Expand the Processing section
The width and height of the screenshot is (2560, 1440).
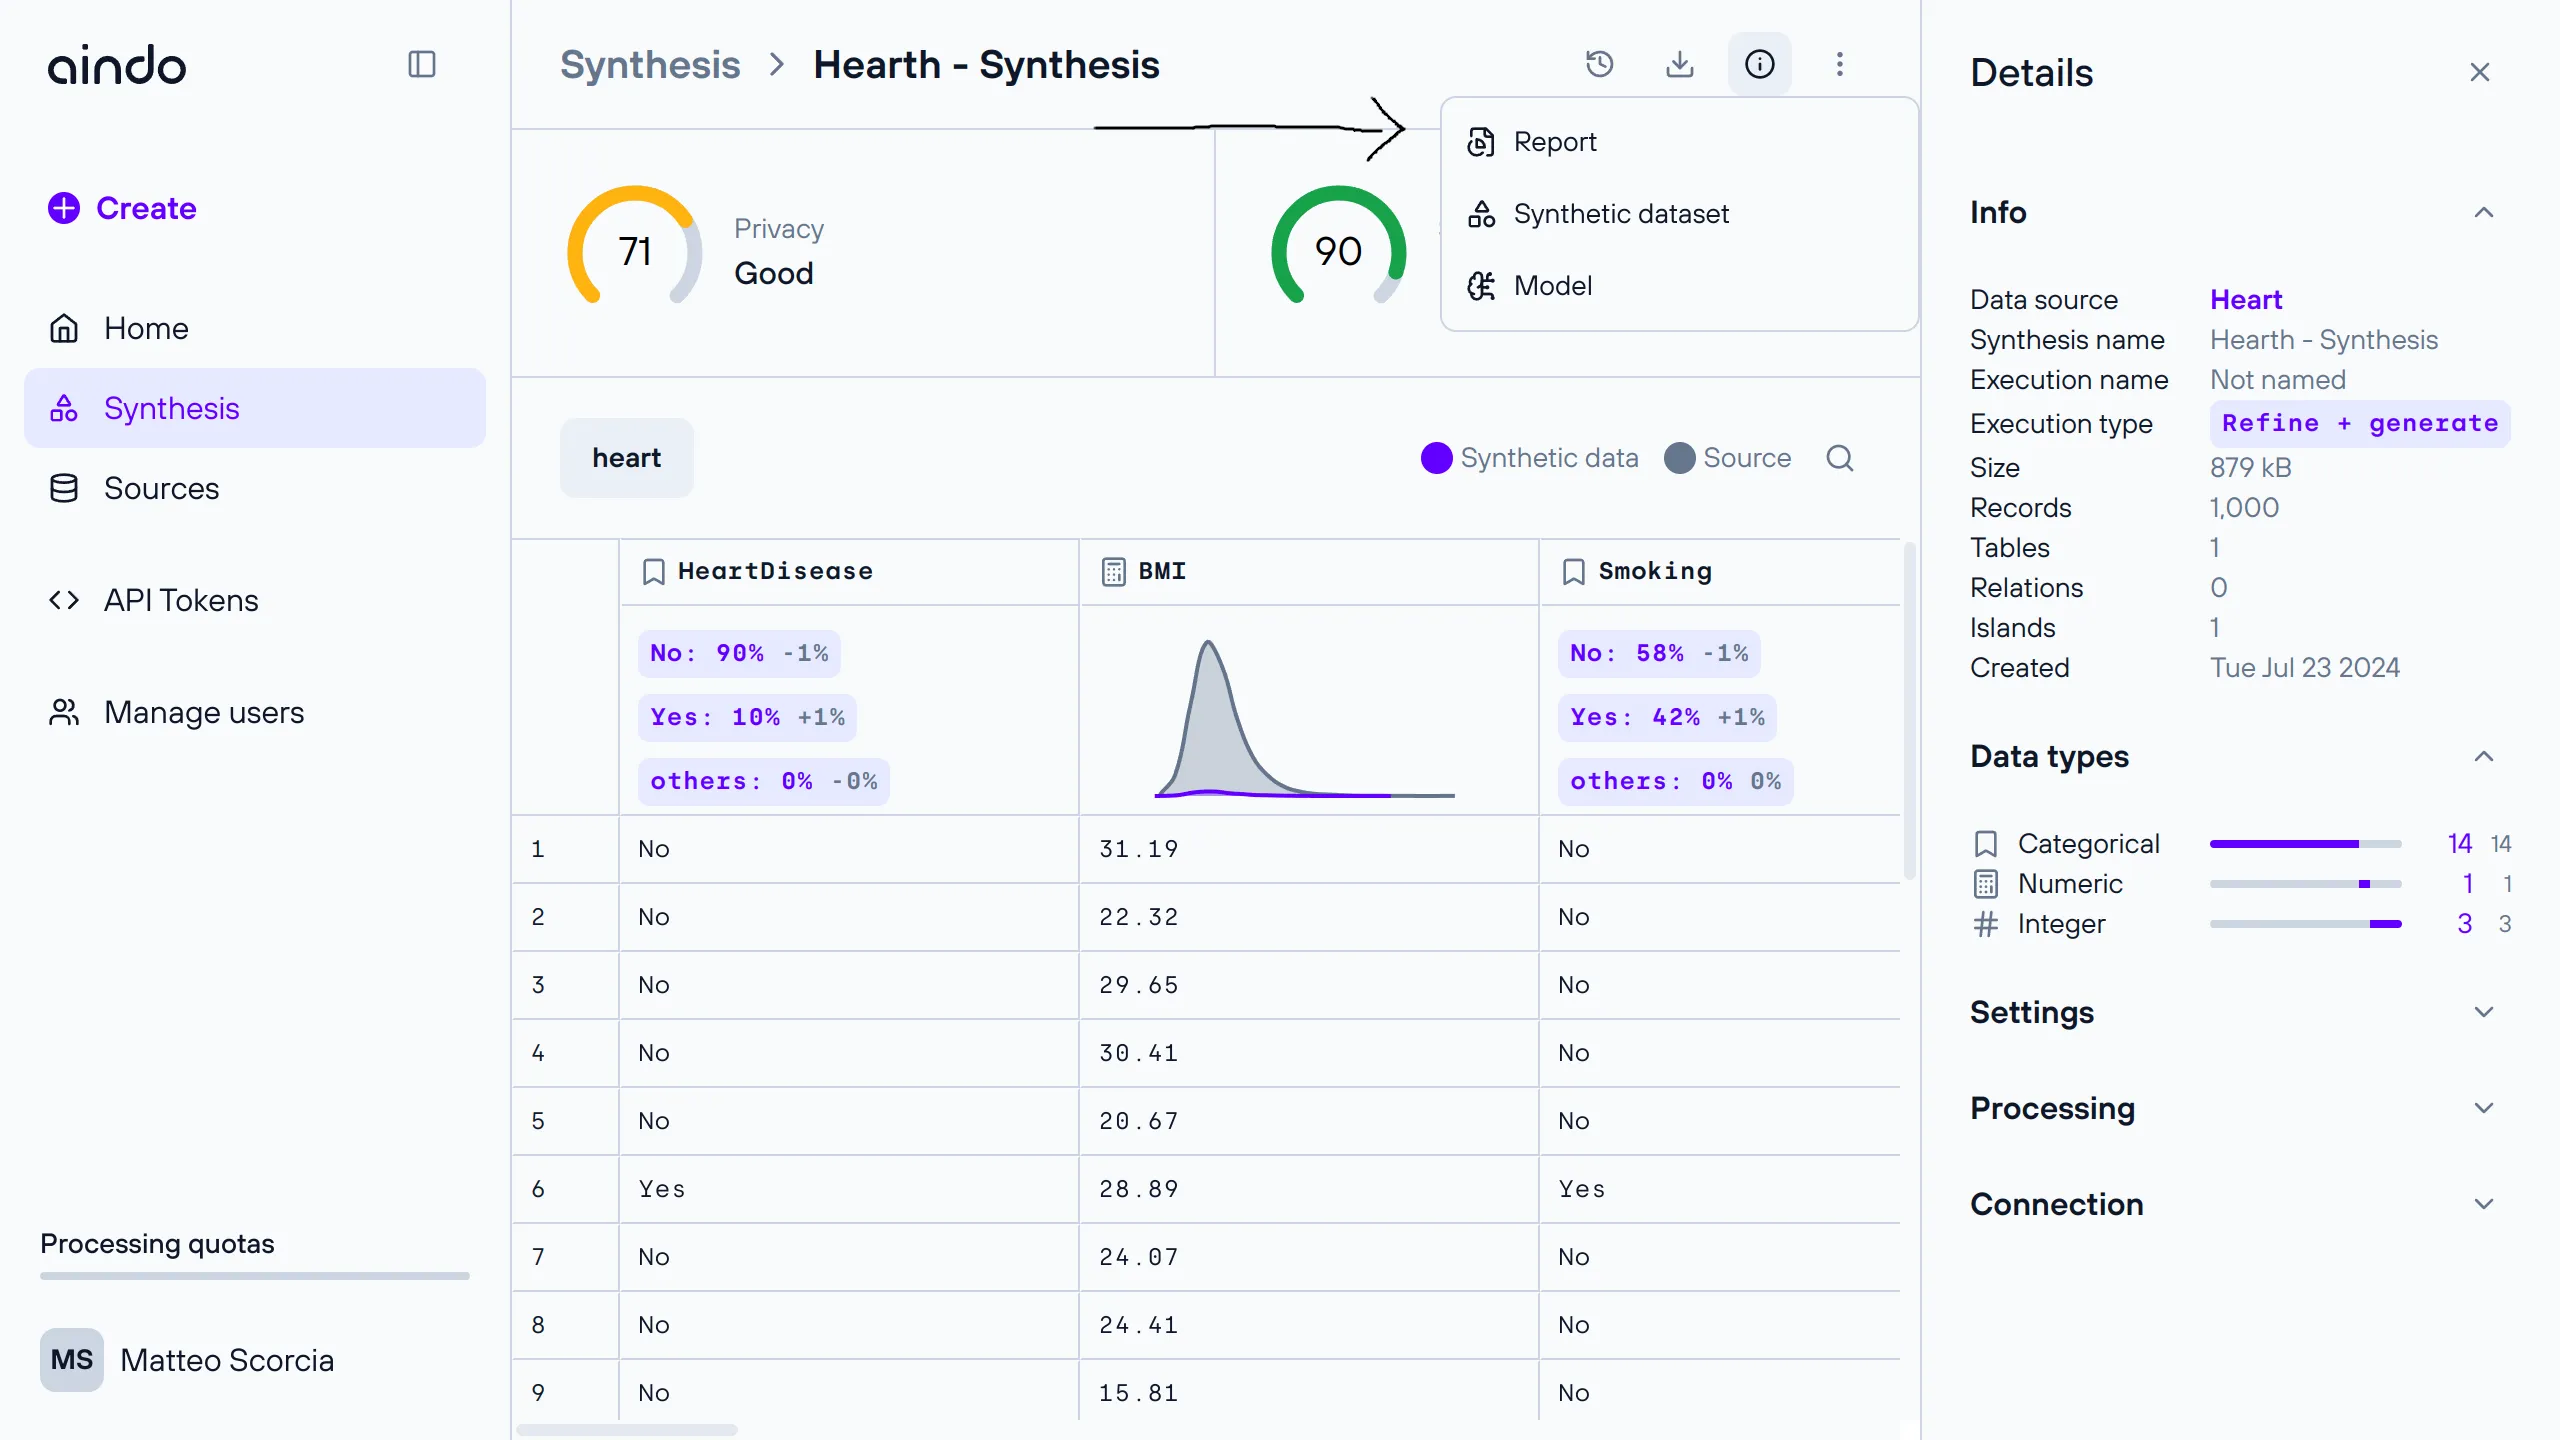coord(2240,1108)
